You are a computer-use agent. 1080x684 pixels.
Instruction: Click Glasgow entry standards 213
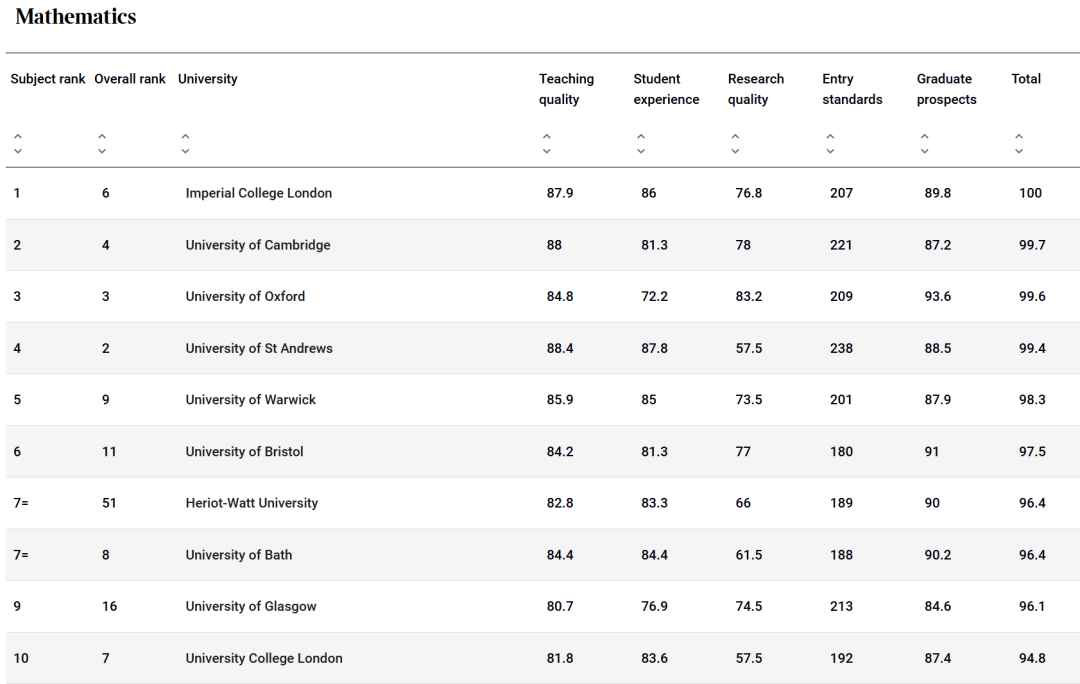point(841,607)
